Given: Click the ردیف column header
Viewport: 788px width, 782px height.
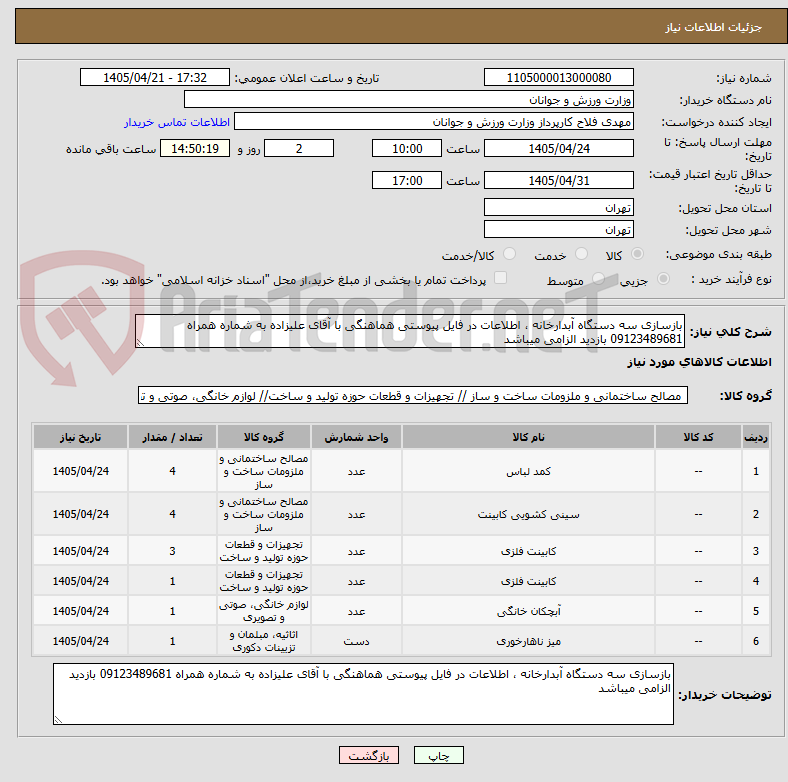Looking at the screenshot, I should click(755, 437).
